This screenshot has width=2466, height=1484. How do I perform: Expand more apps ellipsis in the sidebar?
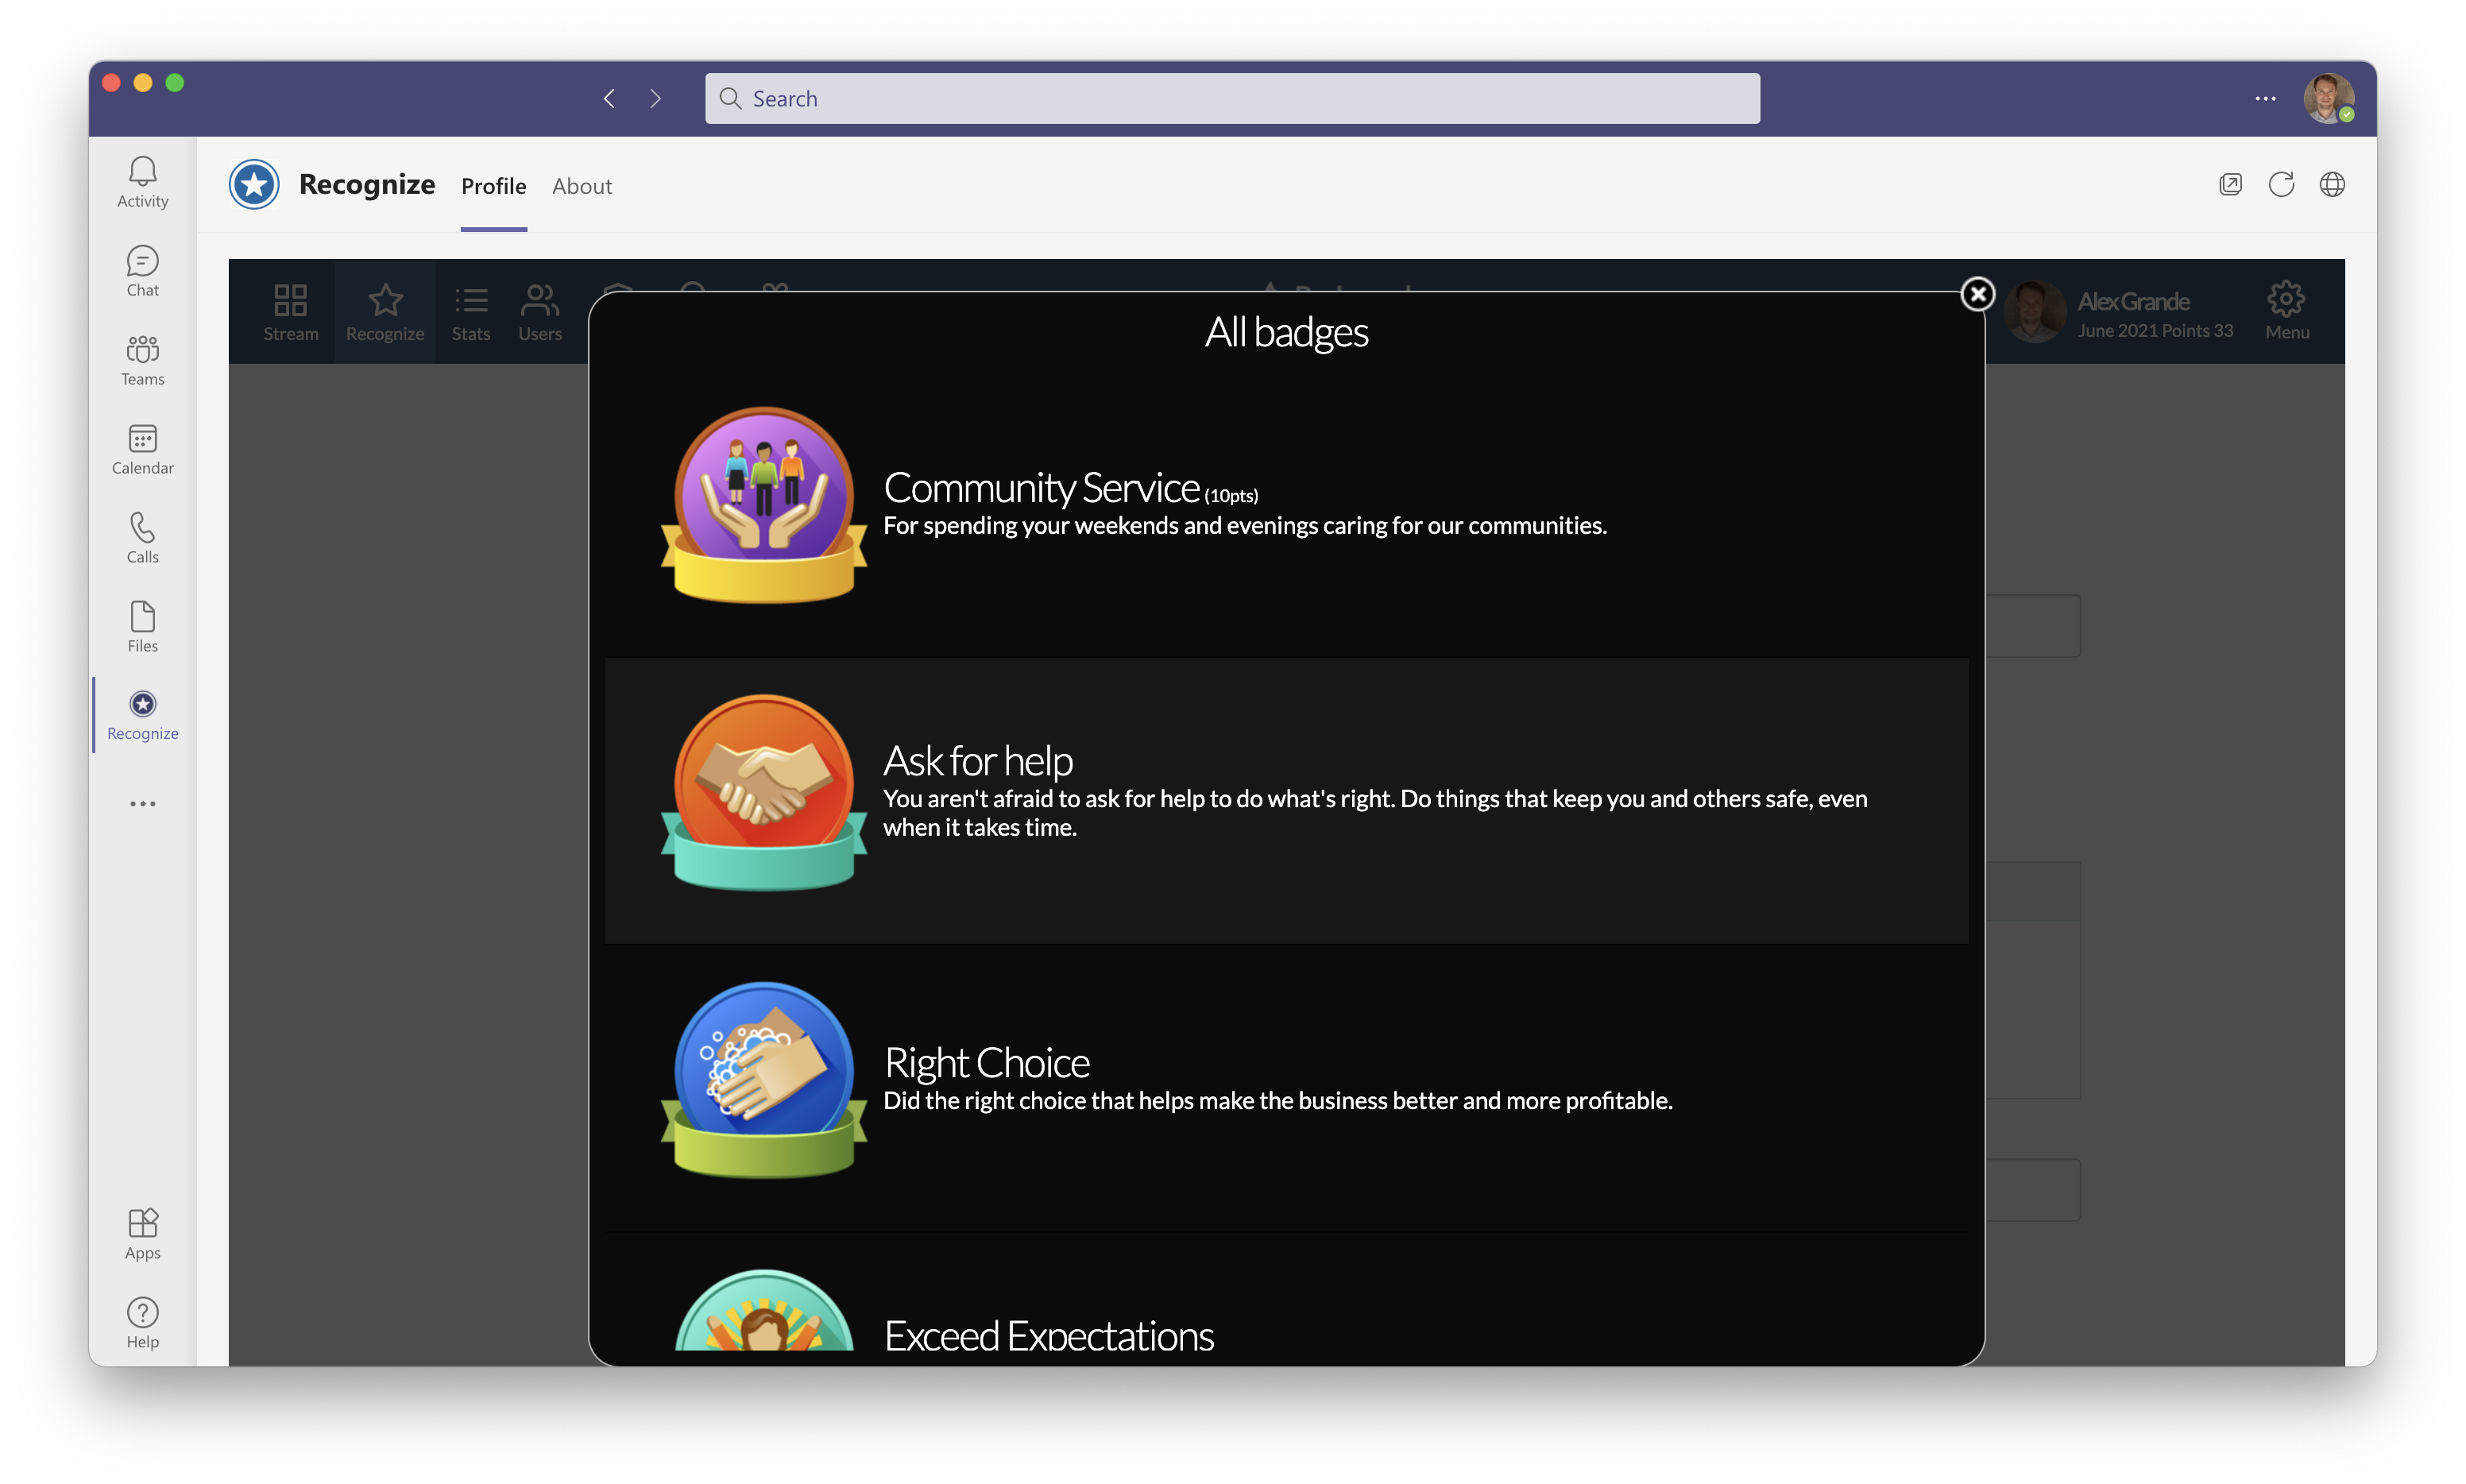tap(142, 804)
